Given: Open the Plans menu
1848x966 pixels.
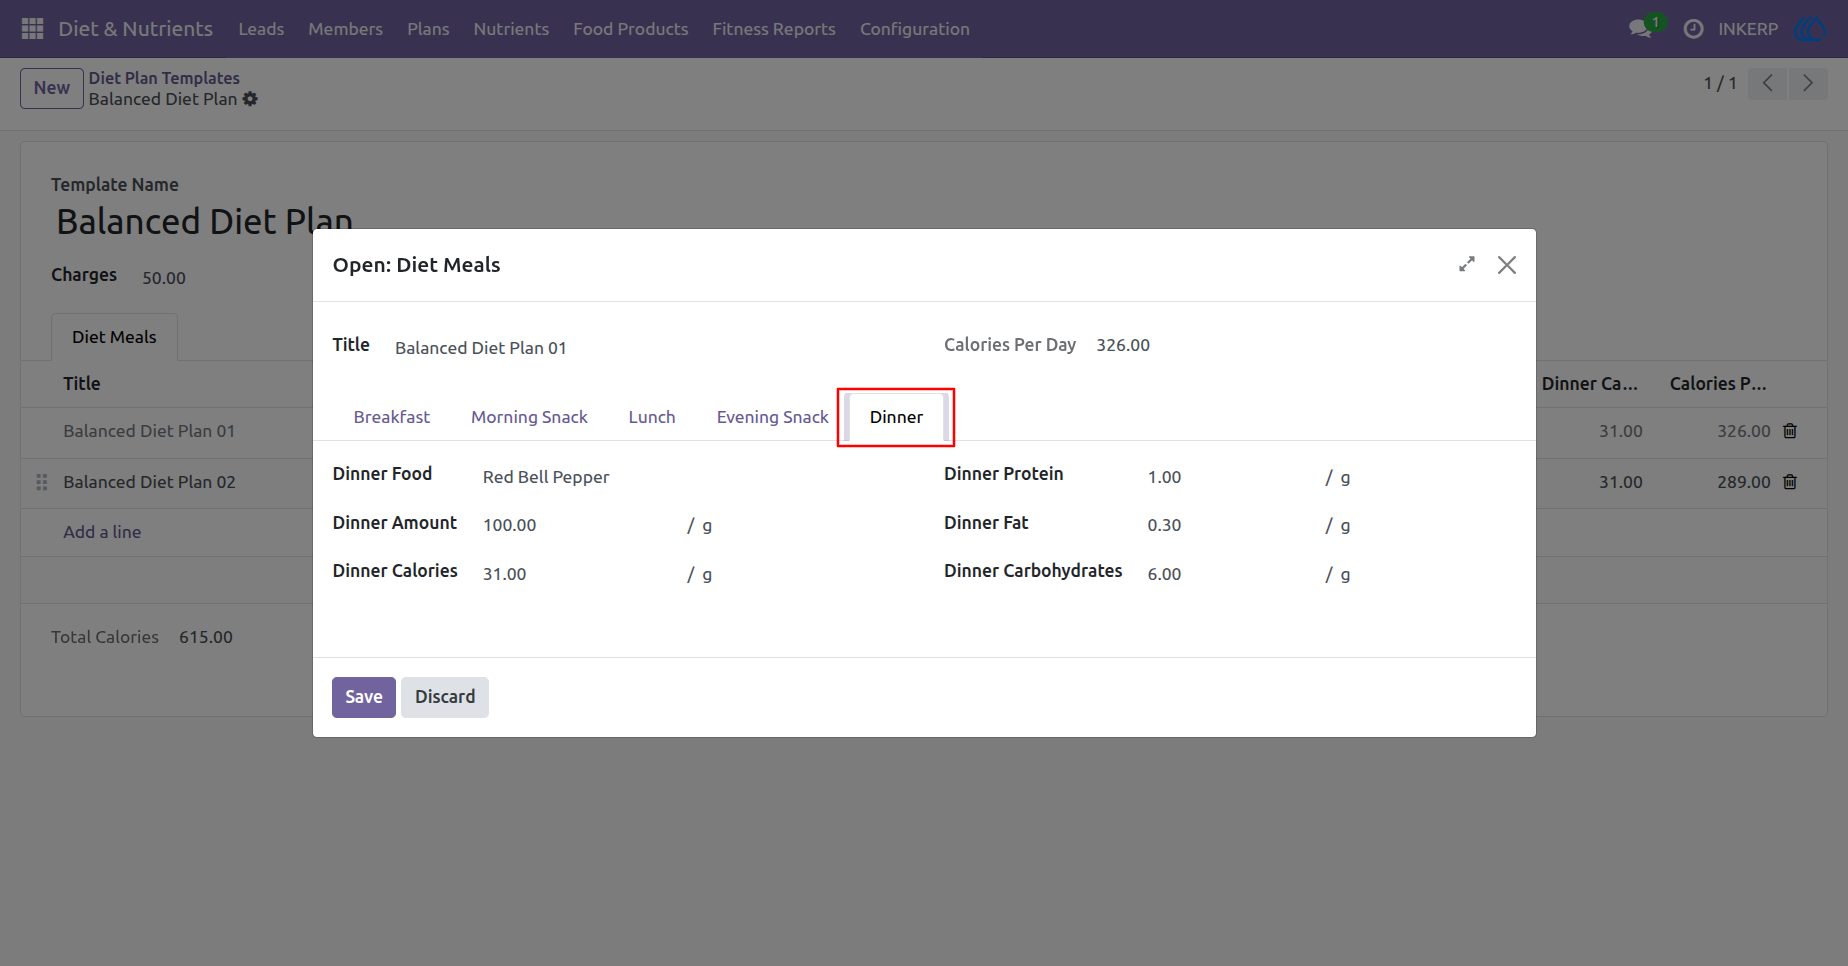Looking at the screenshot, I should click(428, 29).
